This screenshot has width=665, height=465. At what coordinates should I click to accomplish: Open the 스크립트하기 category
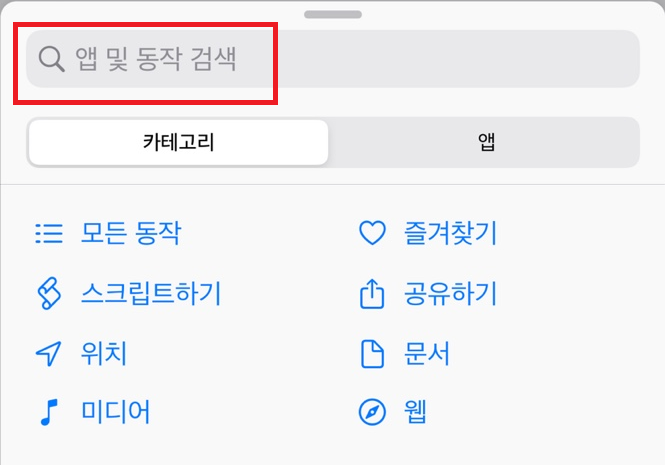(x=151, y=293)
